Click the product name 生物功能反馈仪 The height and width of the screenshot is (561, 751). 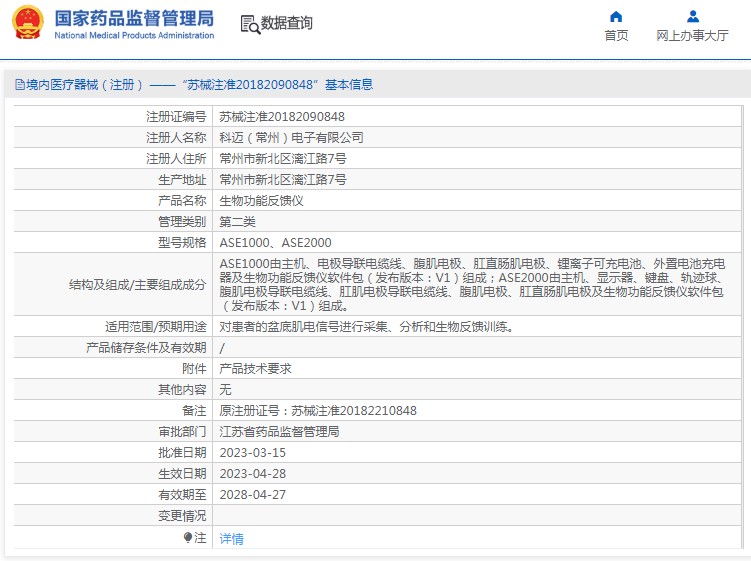tap(261, 201)
